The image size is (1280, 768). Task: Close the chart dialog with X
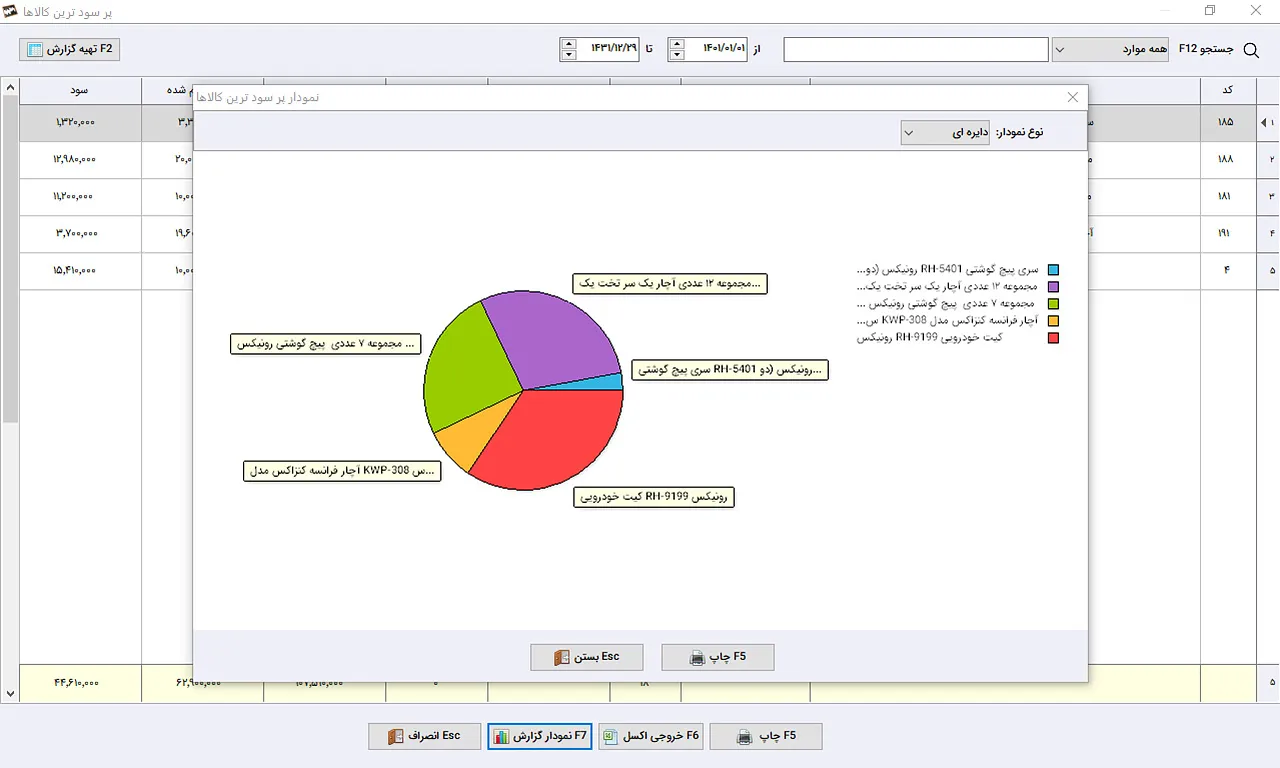[1073, 97]
